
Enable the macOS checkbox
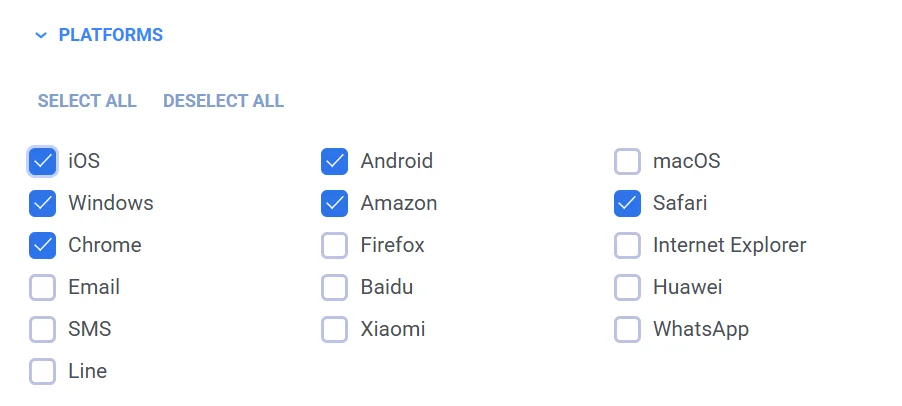627,161
